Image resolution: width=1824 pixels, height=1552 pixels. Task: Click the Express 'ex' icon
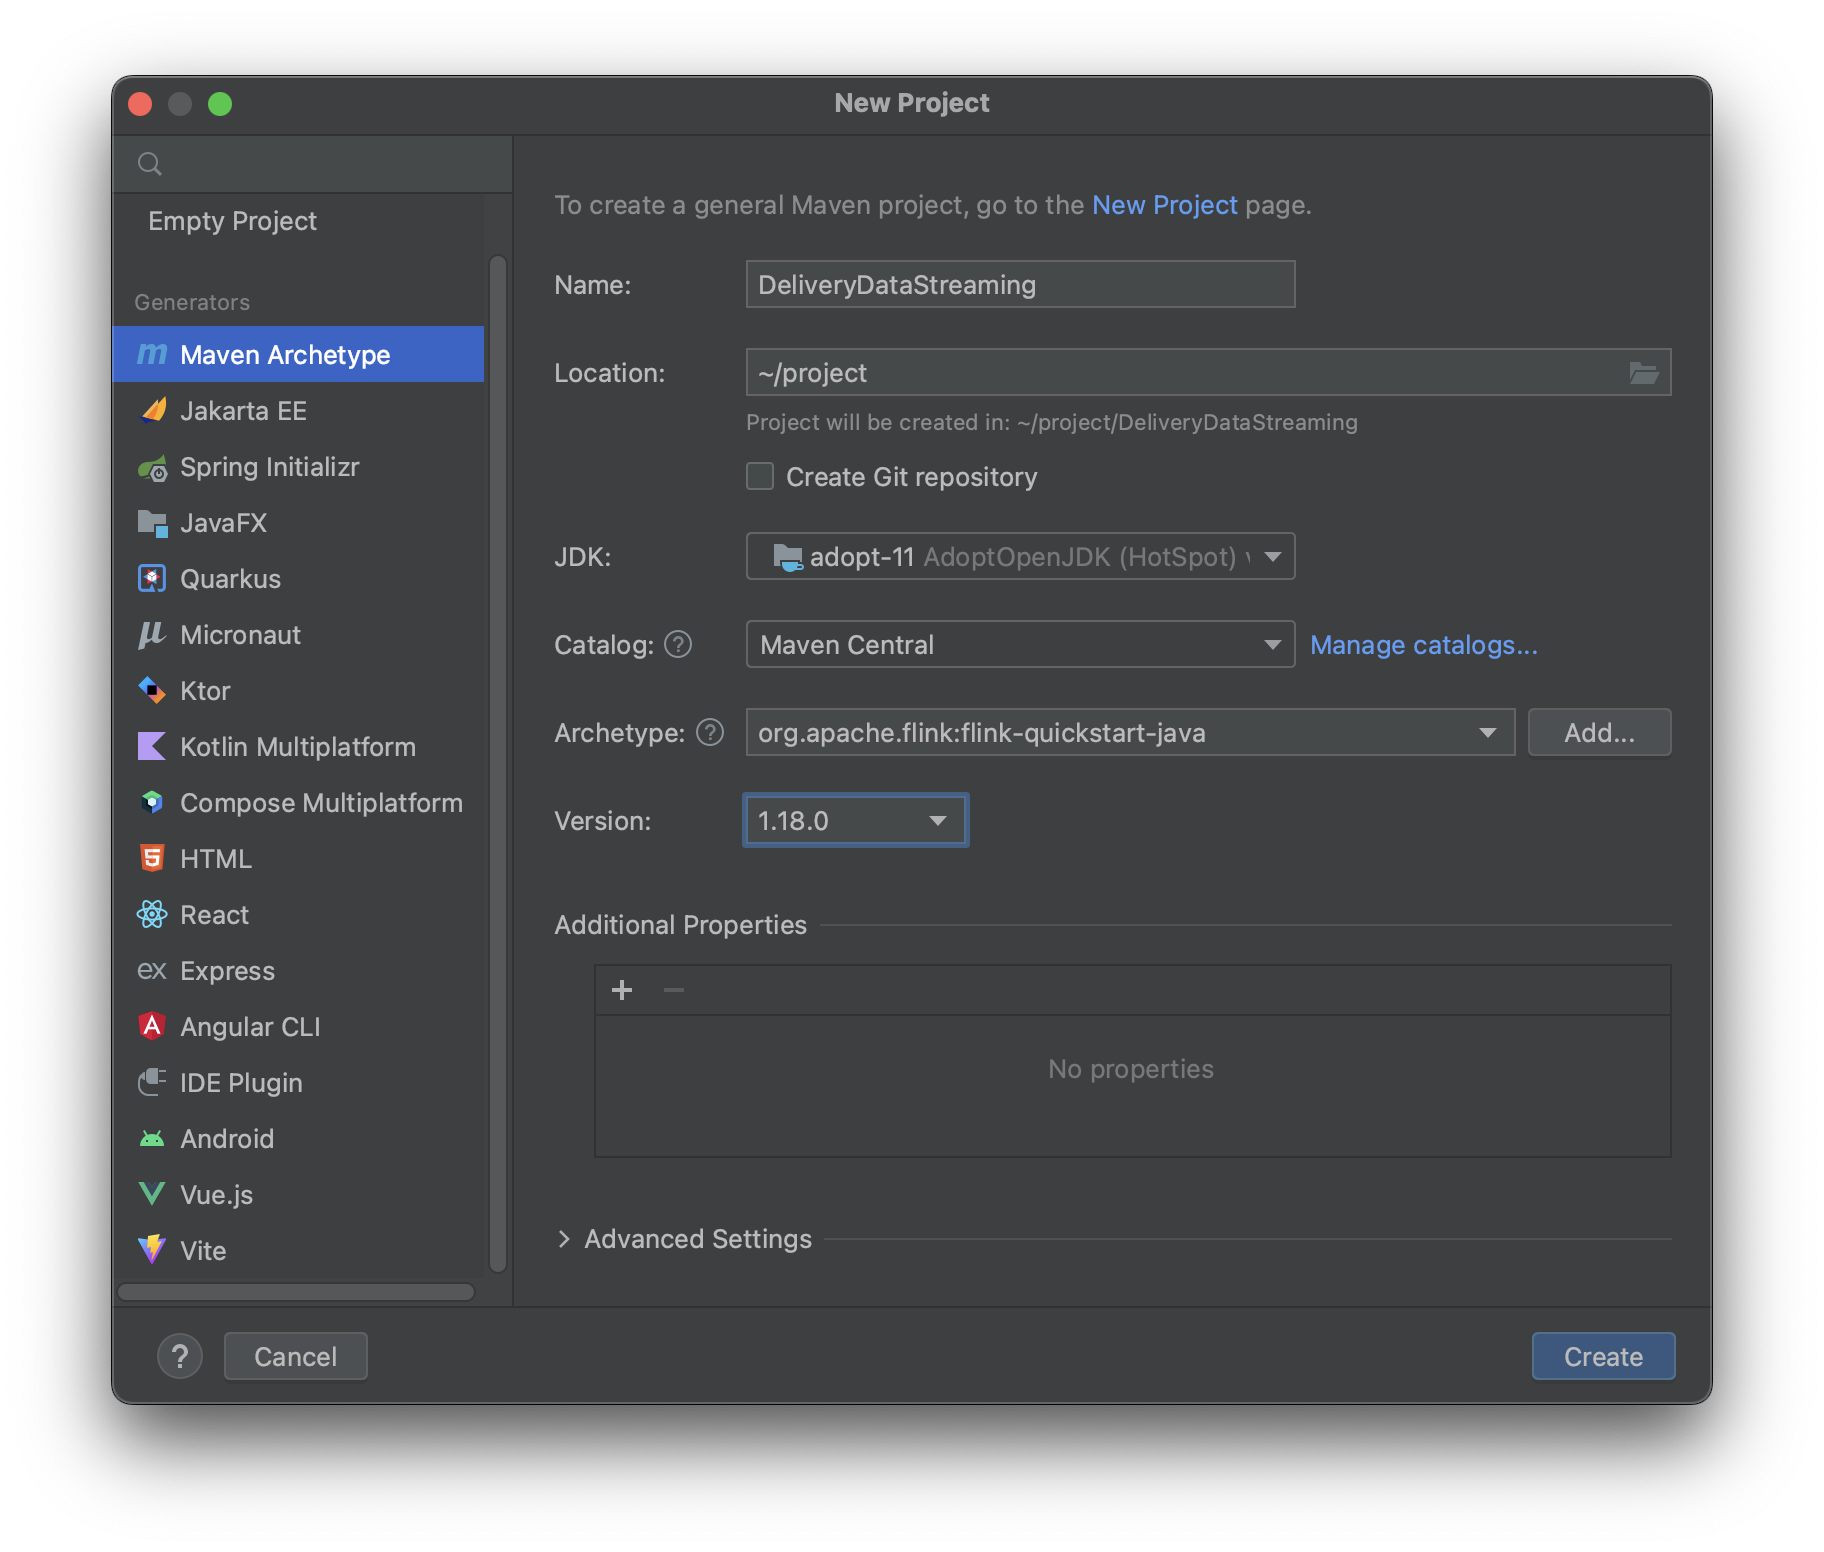click(x=152, y=971)
